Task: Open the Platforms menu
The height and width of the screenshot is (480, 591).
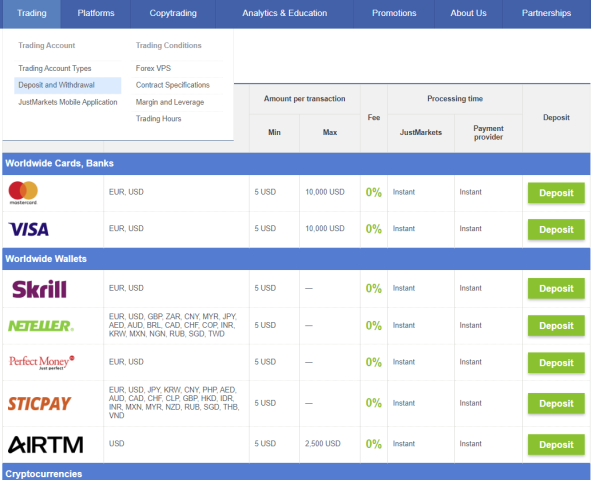Action: pyautogui.click(x=96, y=13)
